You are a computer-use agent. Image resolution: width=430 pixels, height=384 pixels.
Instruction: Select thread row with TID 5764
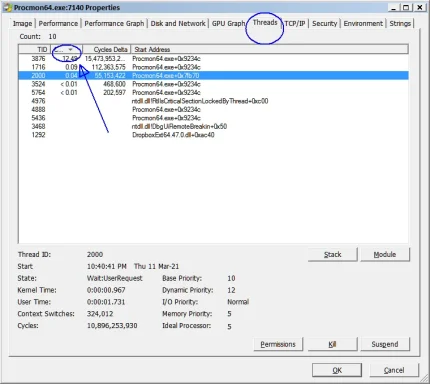click(x=213, y=93)
